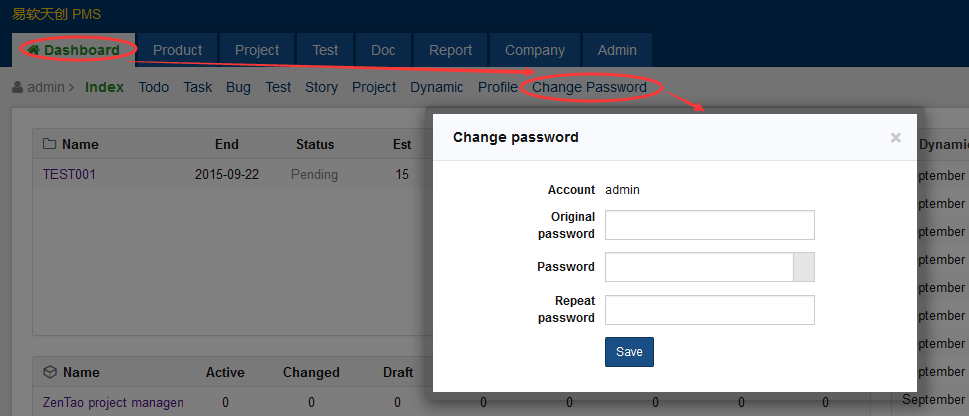Open ZenTao project management product link

pyautogui.click(x=113, y=402)
